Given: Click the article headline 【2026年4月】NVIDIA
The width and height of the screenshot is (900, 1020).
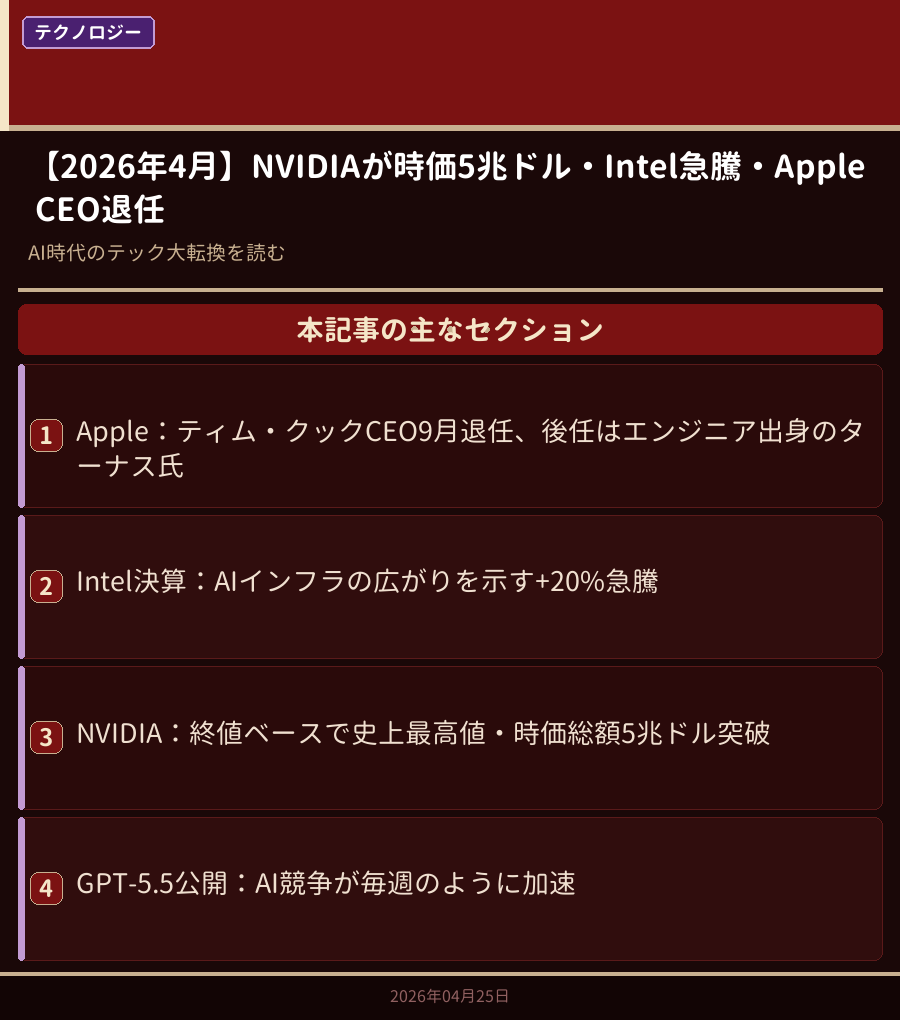Looking at the screenshot, I should [450, 187].
